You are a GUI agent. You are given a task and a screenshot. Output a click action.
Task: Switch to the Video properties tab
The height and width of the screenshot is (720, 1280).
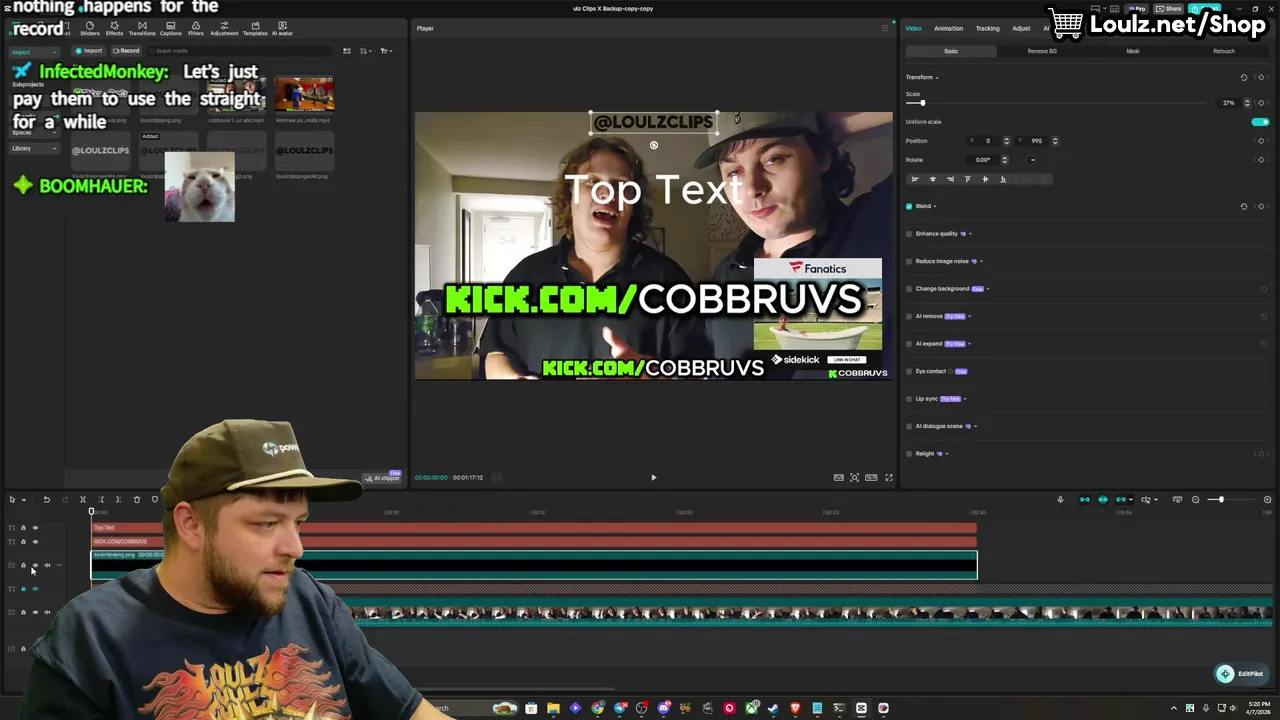click(914, 28)
